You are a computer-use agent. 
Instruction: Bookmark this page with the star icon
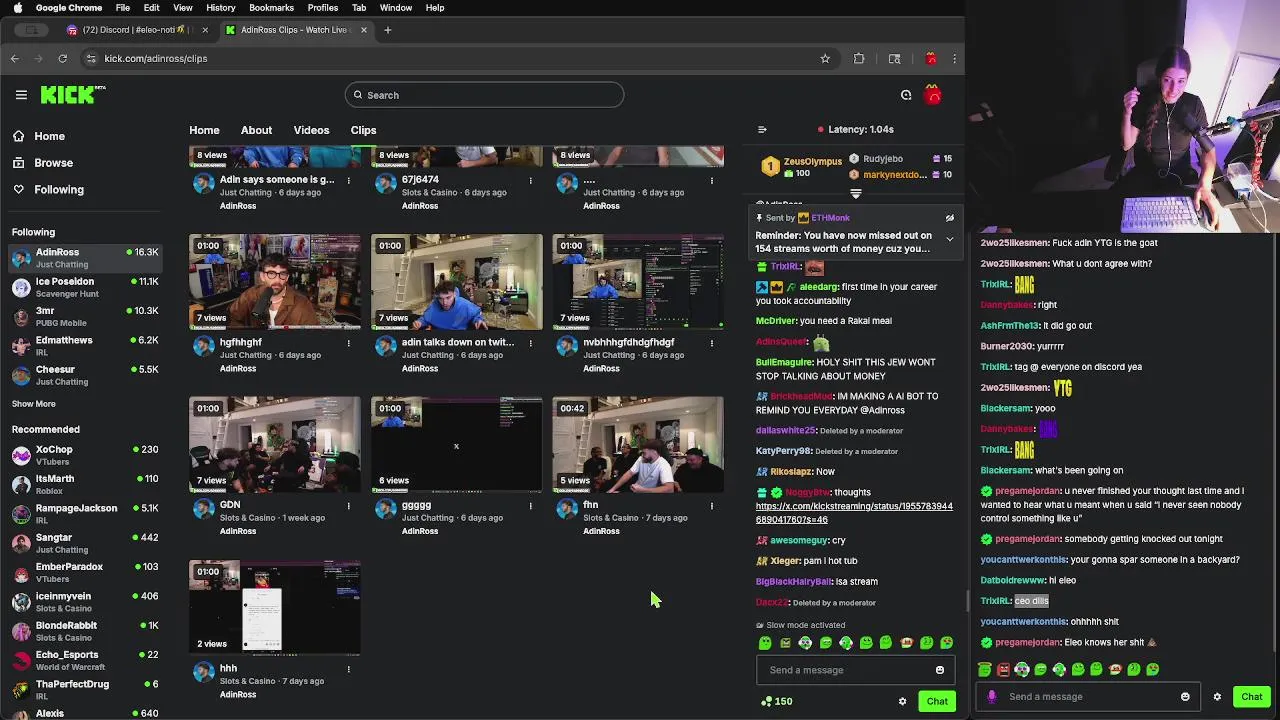click(x=825, y=58)
